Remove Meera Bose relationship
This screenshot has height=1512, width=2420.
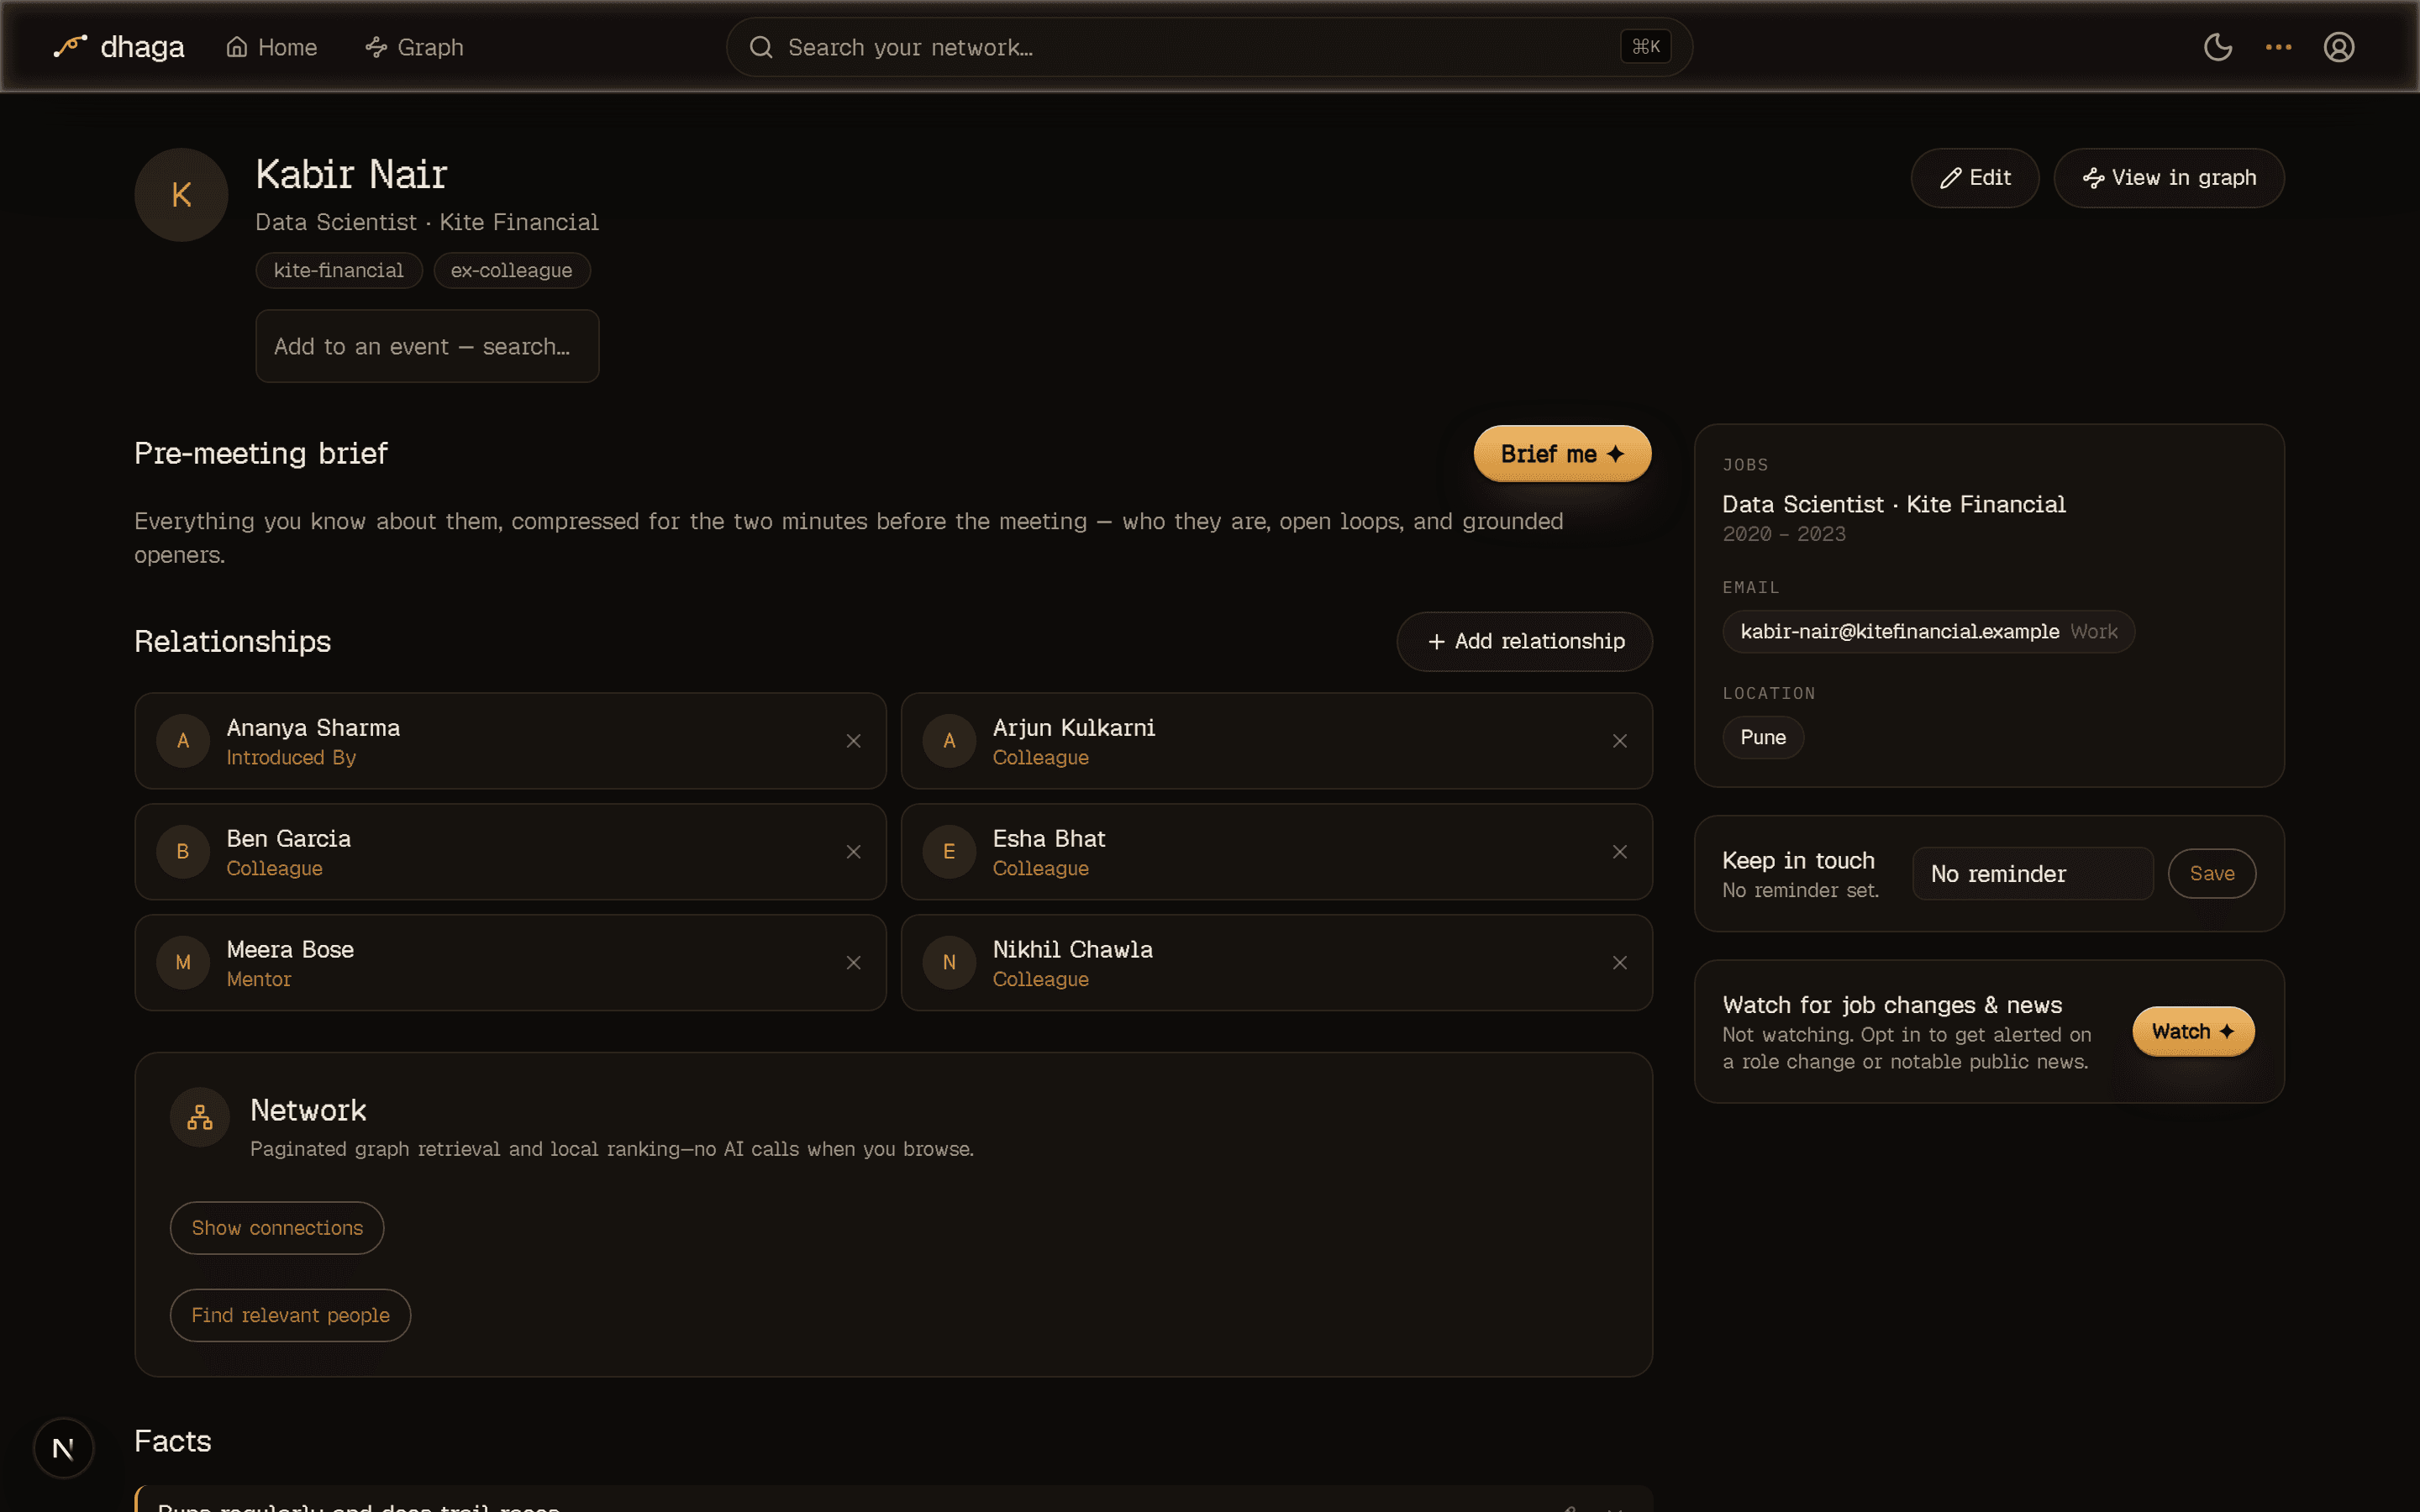point(853,963)
